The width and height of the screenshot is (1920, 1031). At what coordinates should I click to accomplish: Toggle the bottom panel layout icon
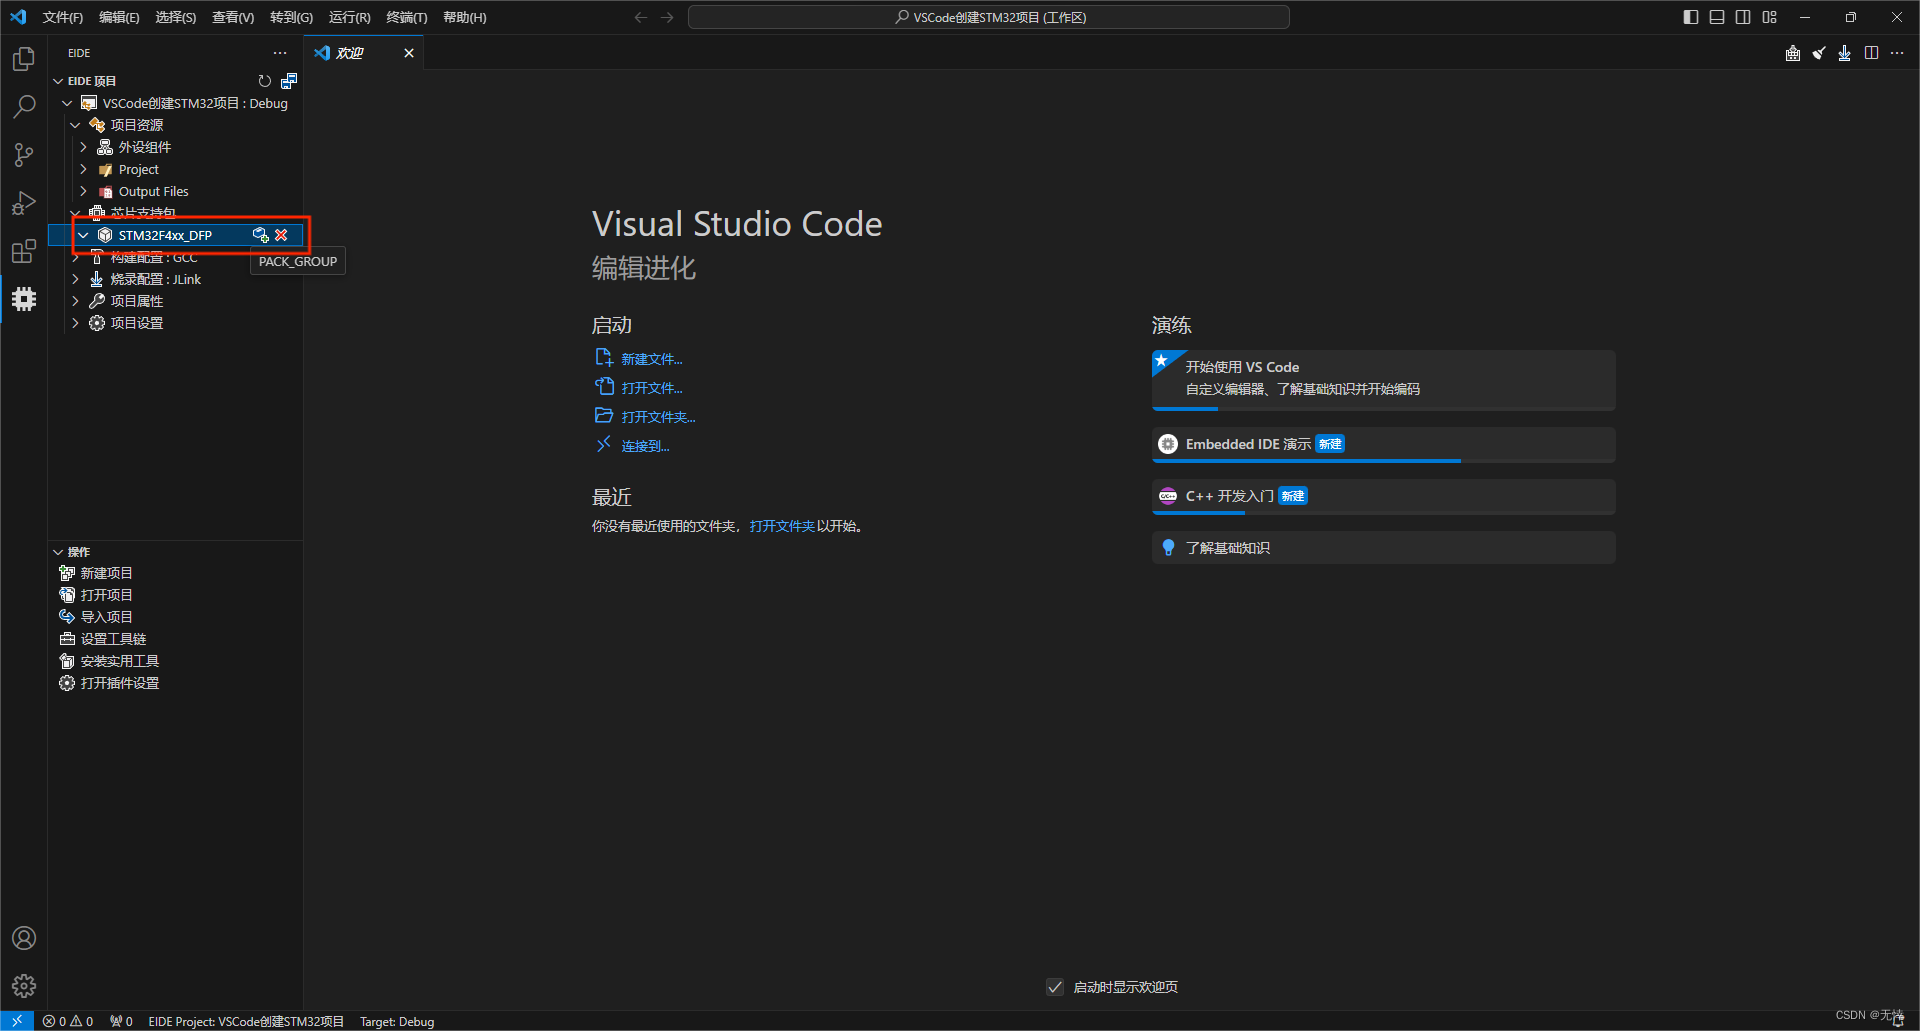(1717, 17)
